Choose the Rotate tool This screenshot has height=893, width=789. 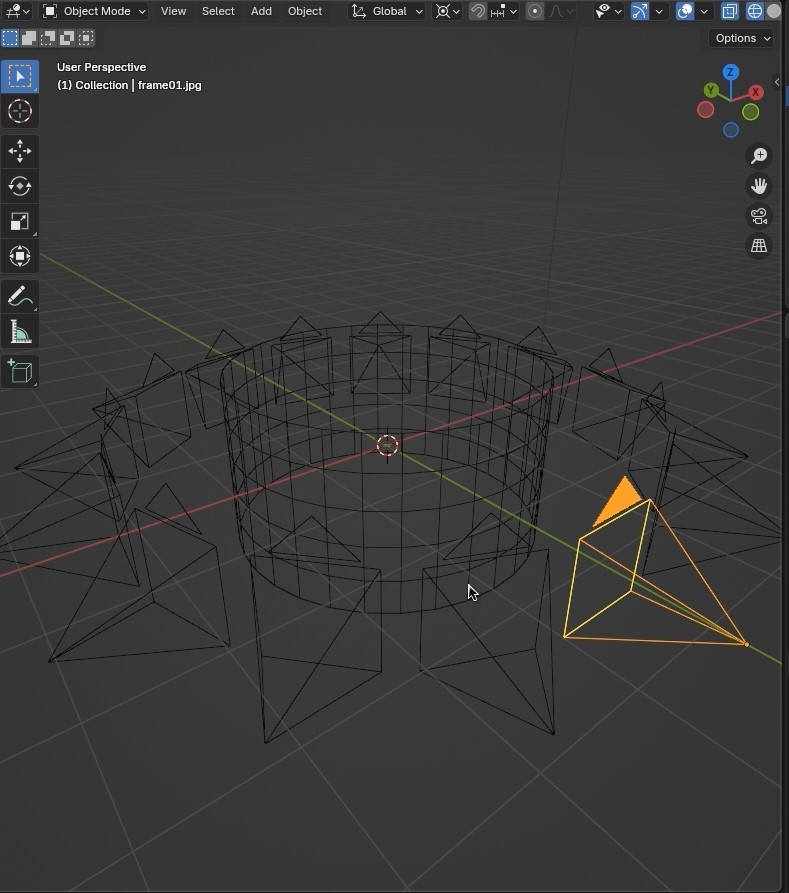point(20,186)
